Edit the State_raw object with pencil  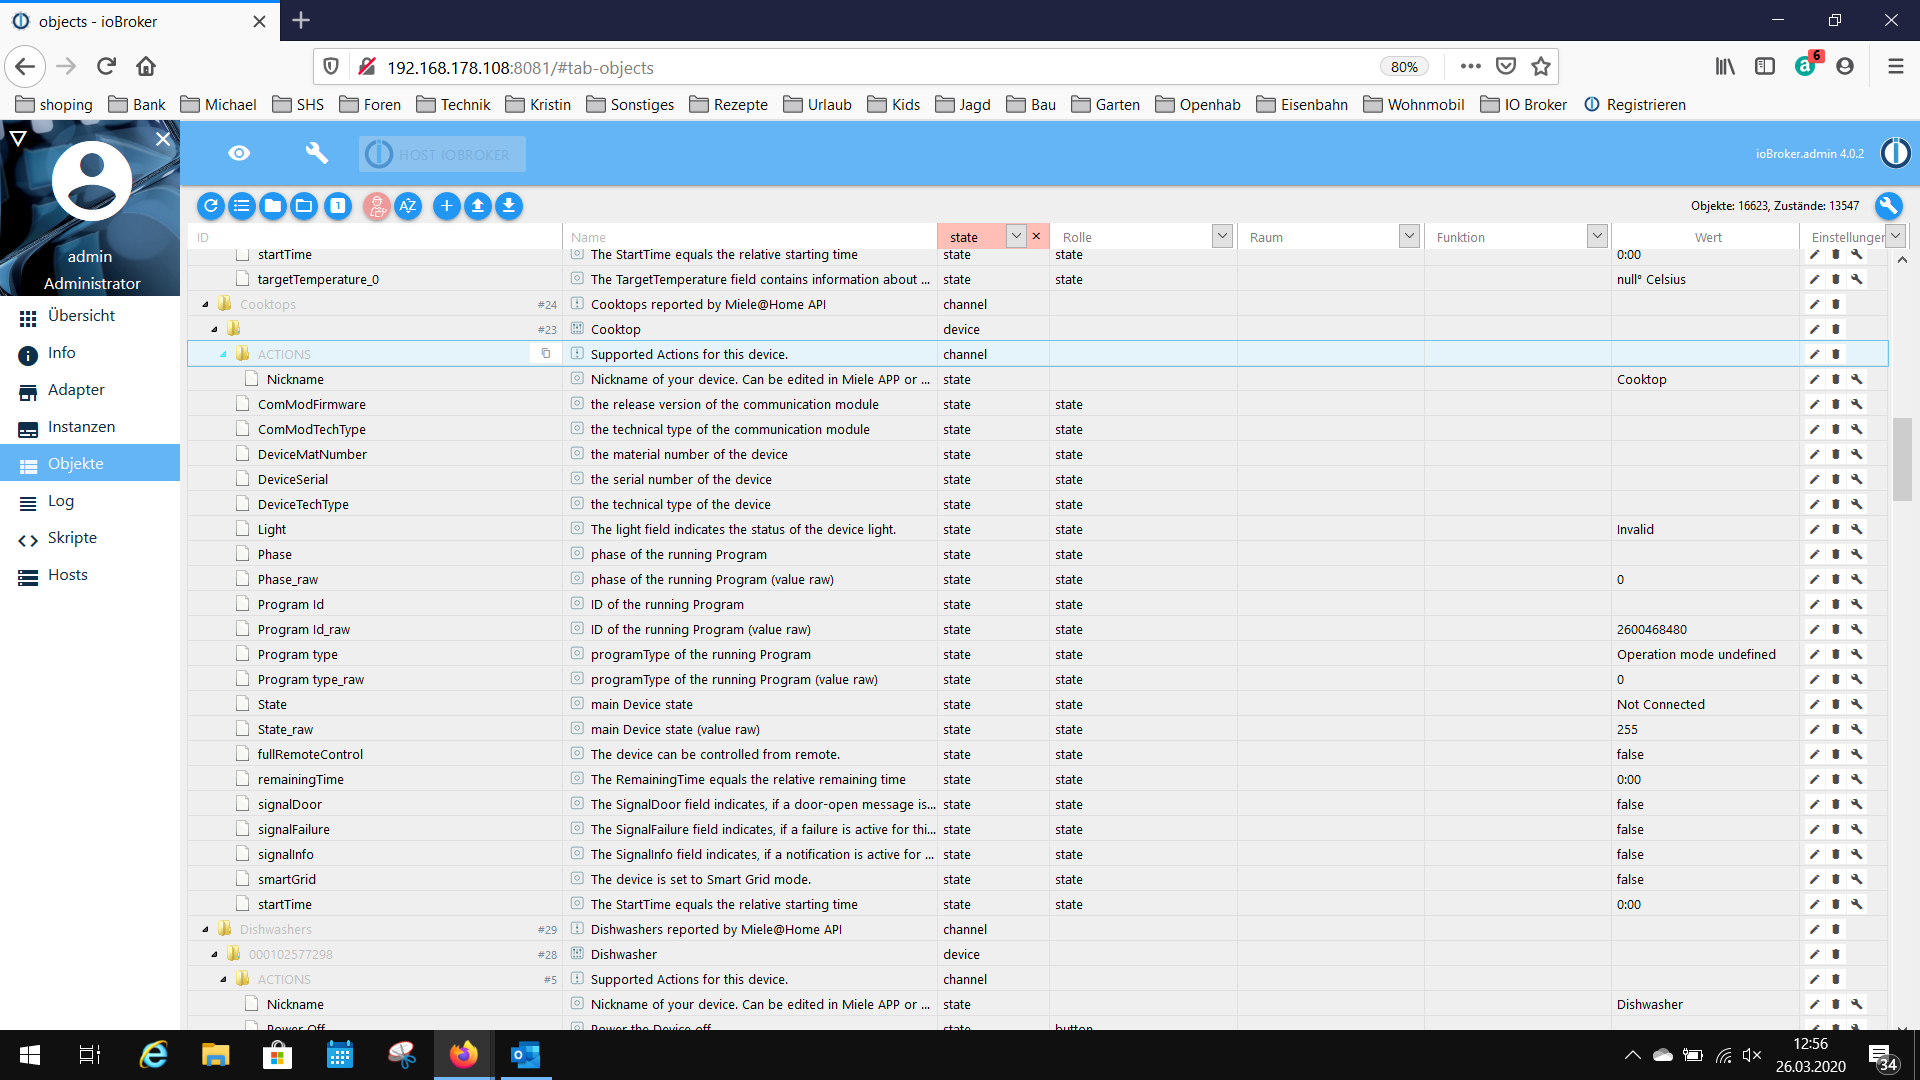1814,730
